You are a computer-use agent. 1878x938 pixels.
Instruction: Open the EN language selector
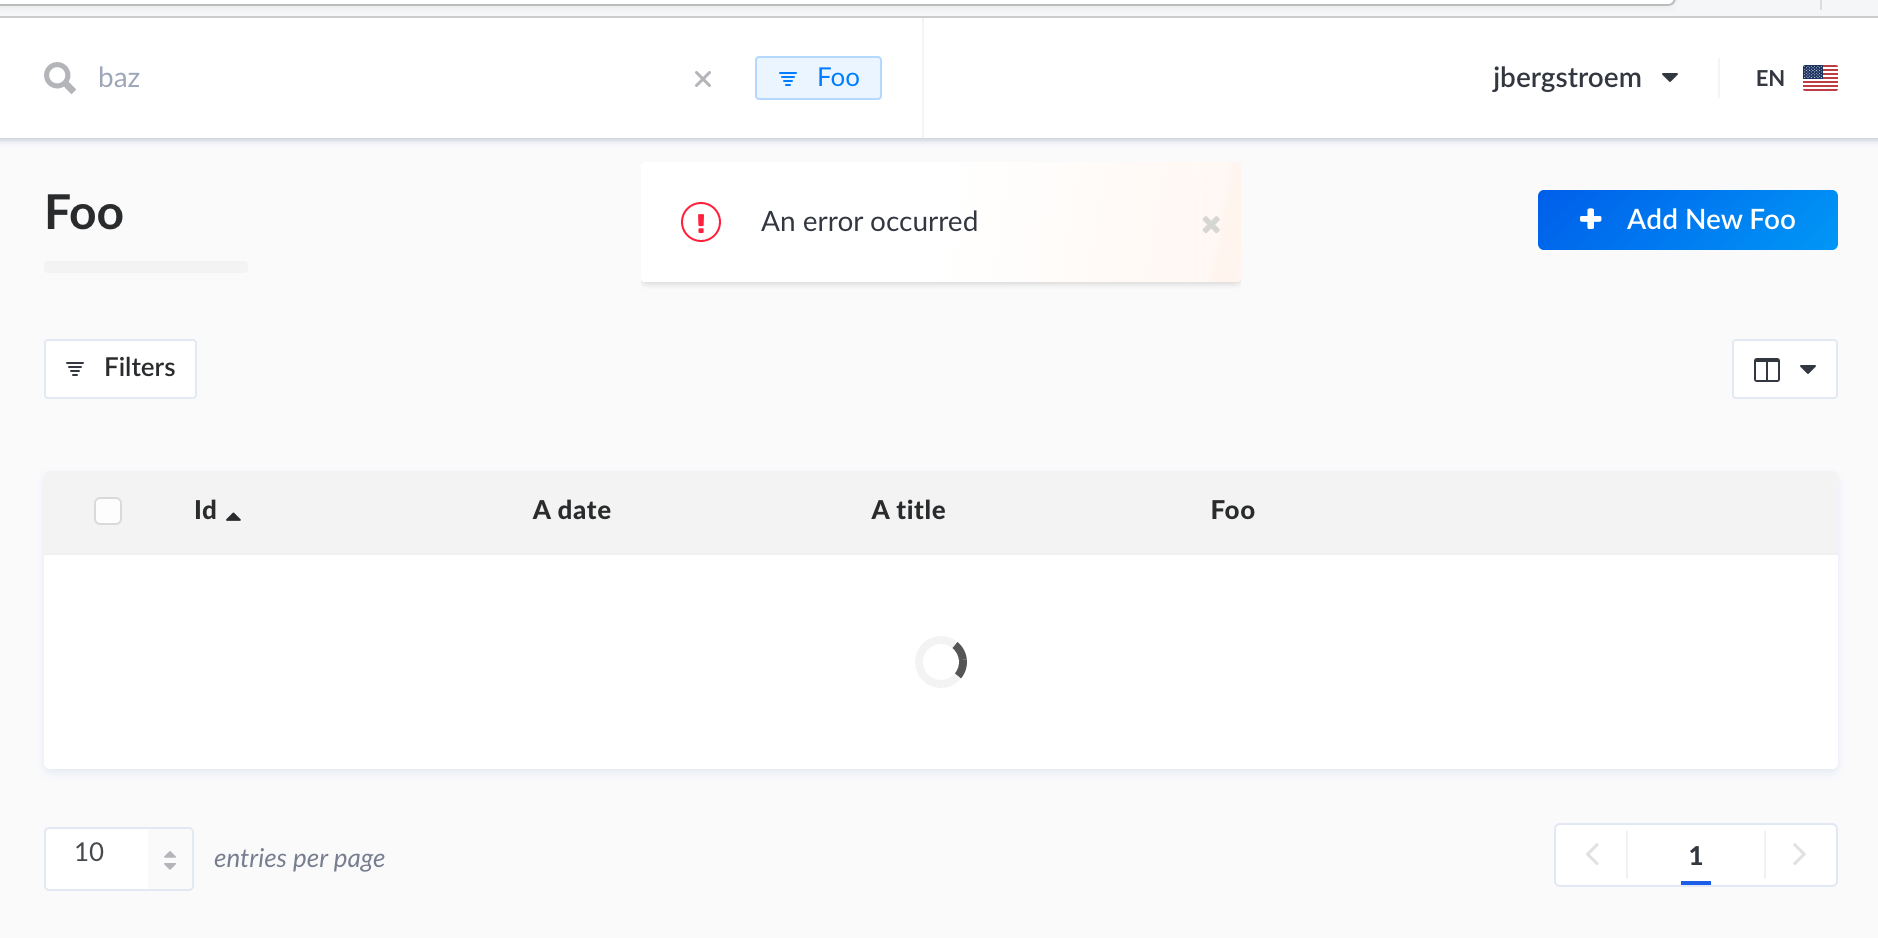click(x=1769, y=77)
